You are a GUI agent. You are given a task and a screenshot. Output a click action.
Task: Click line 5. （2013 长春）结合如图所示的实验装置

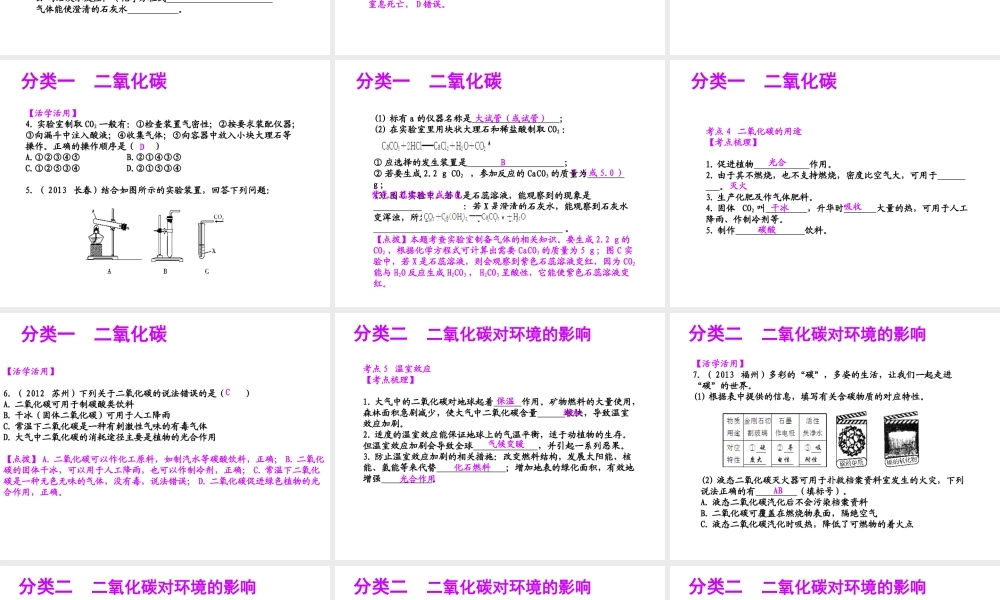147,190
